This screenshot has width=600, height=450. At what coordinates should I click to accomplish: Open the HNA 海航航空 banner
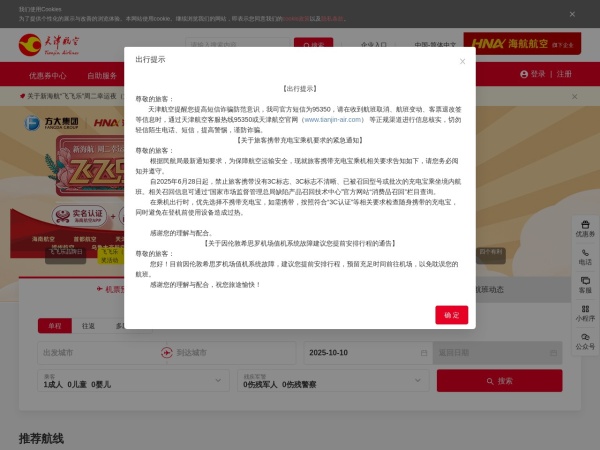522,43
